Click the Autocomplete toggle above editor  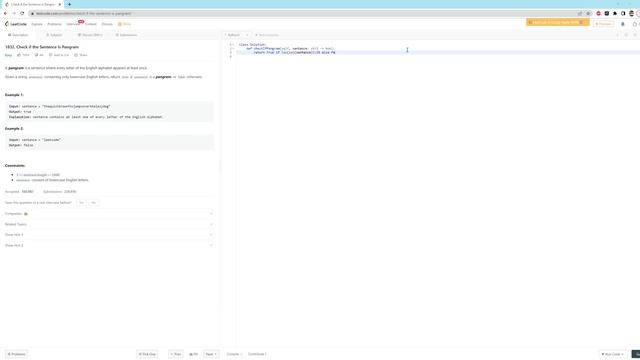click(267, 35)
